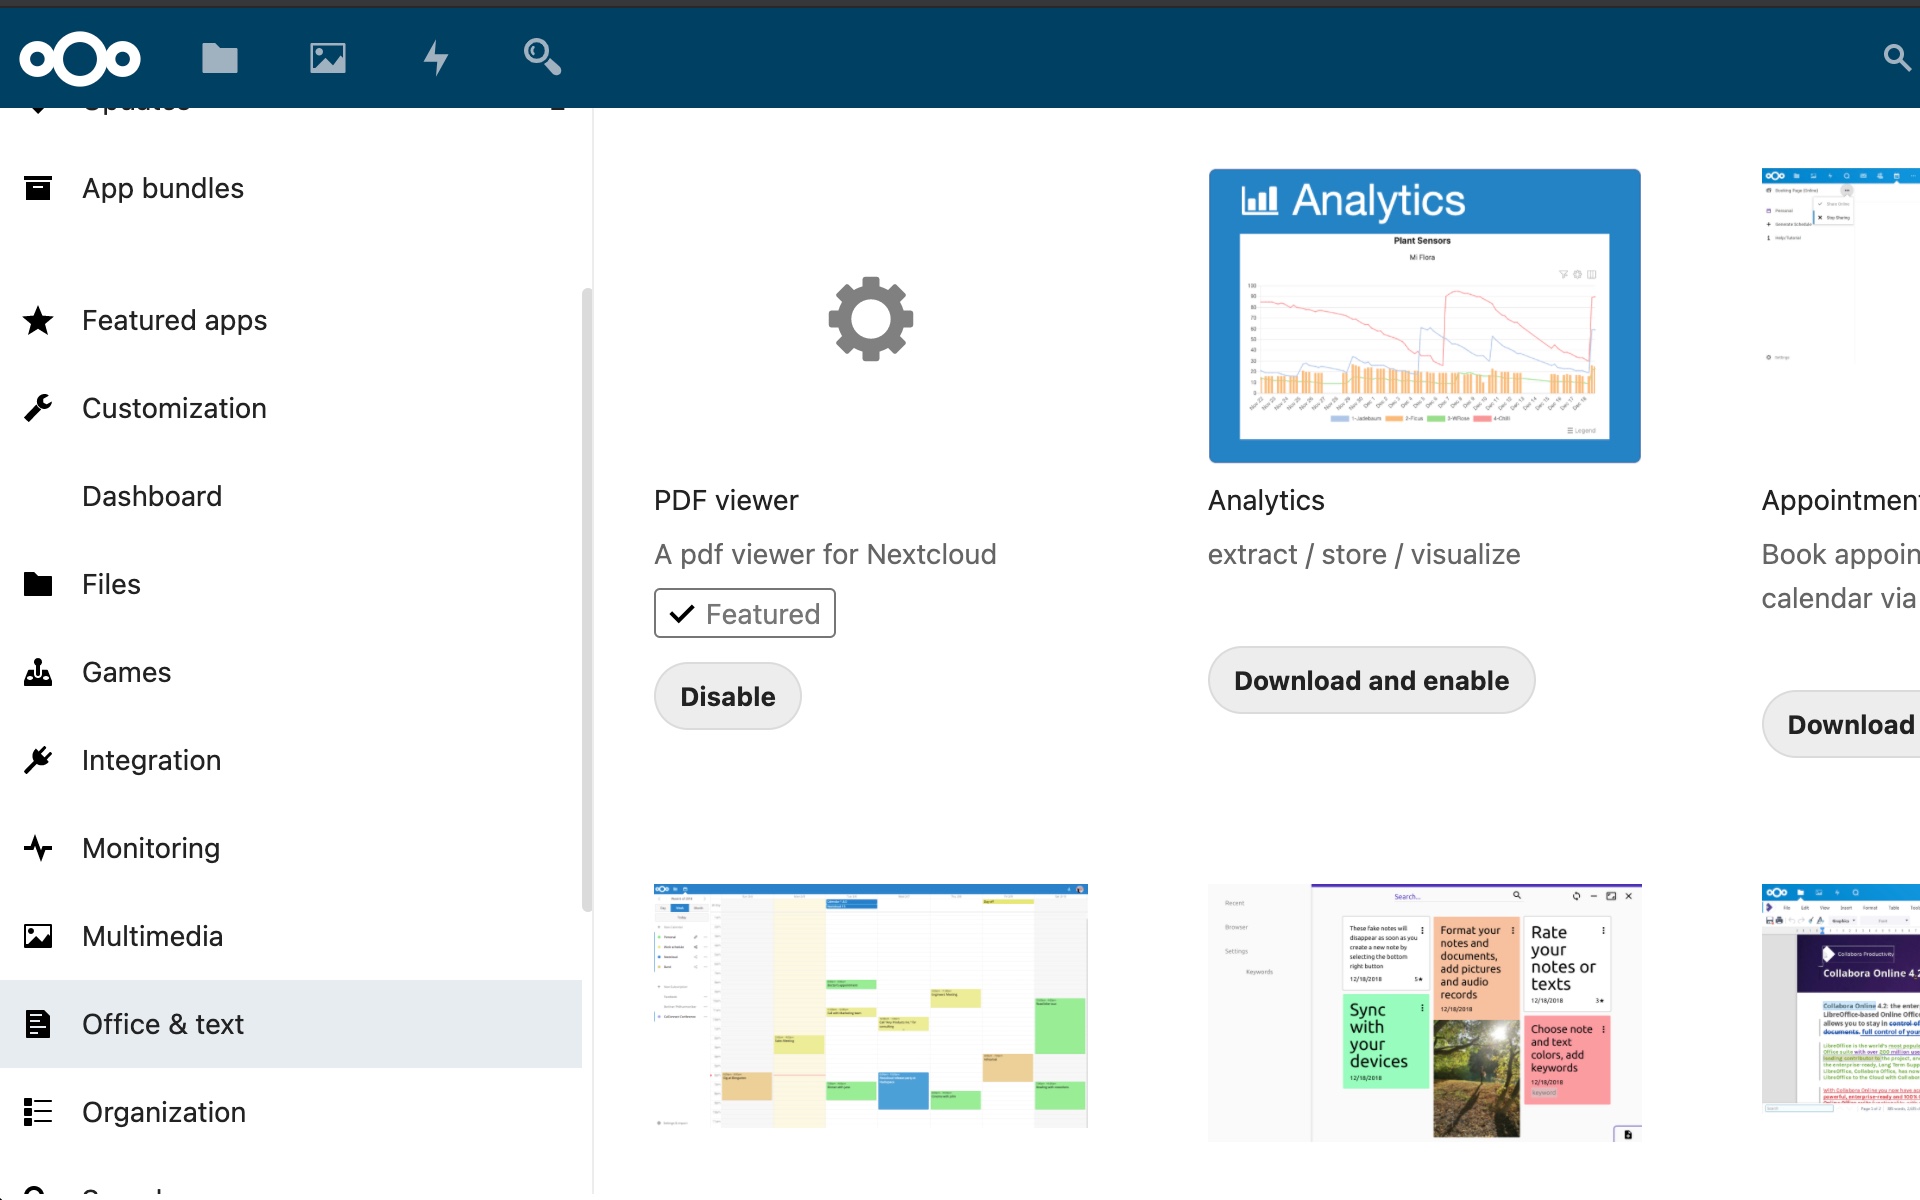Open the Integration category

[x=291, y=760]
